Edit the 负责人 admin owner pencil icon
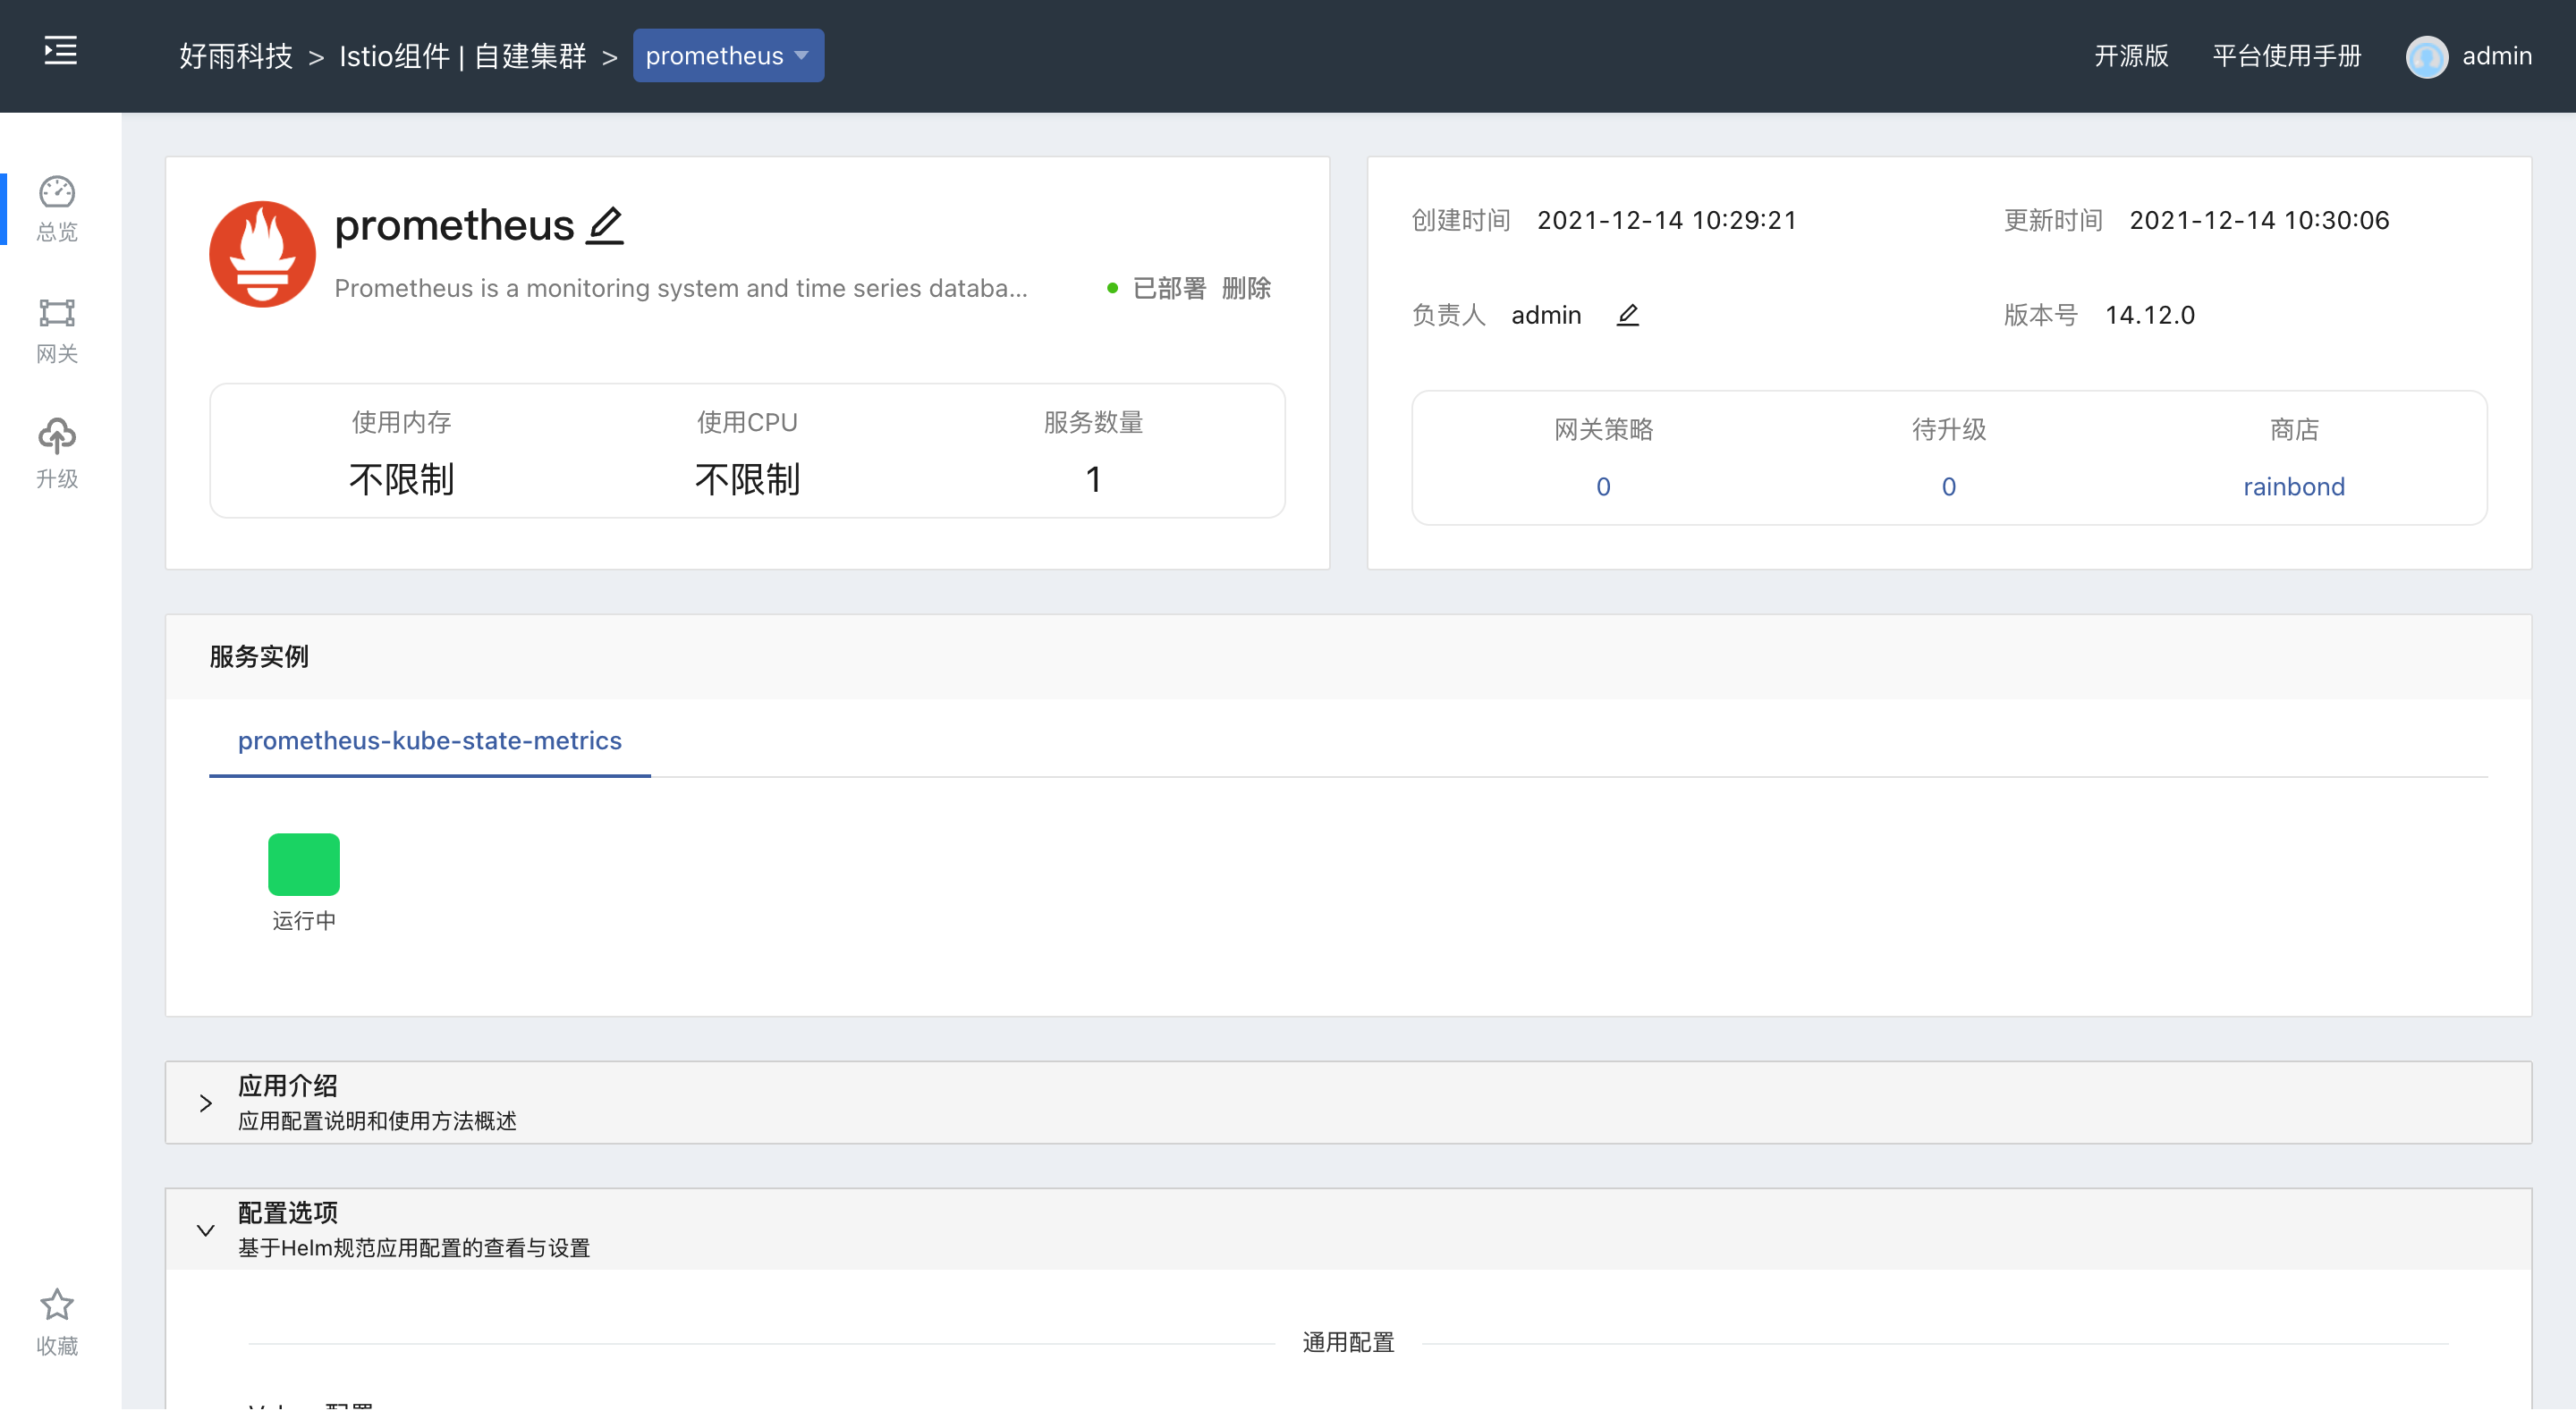The image size is (2576, 1411). pyautogui.click(x=1628, y=315)
